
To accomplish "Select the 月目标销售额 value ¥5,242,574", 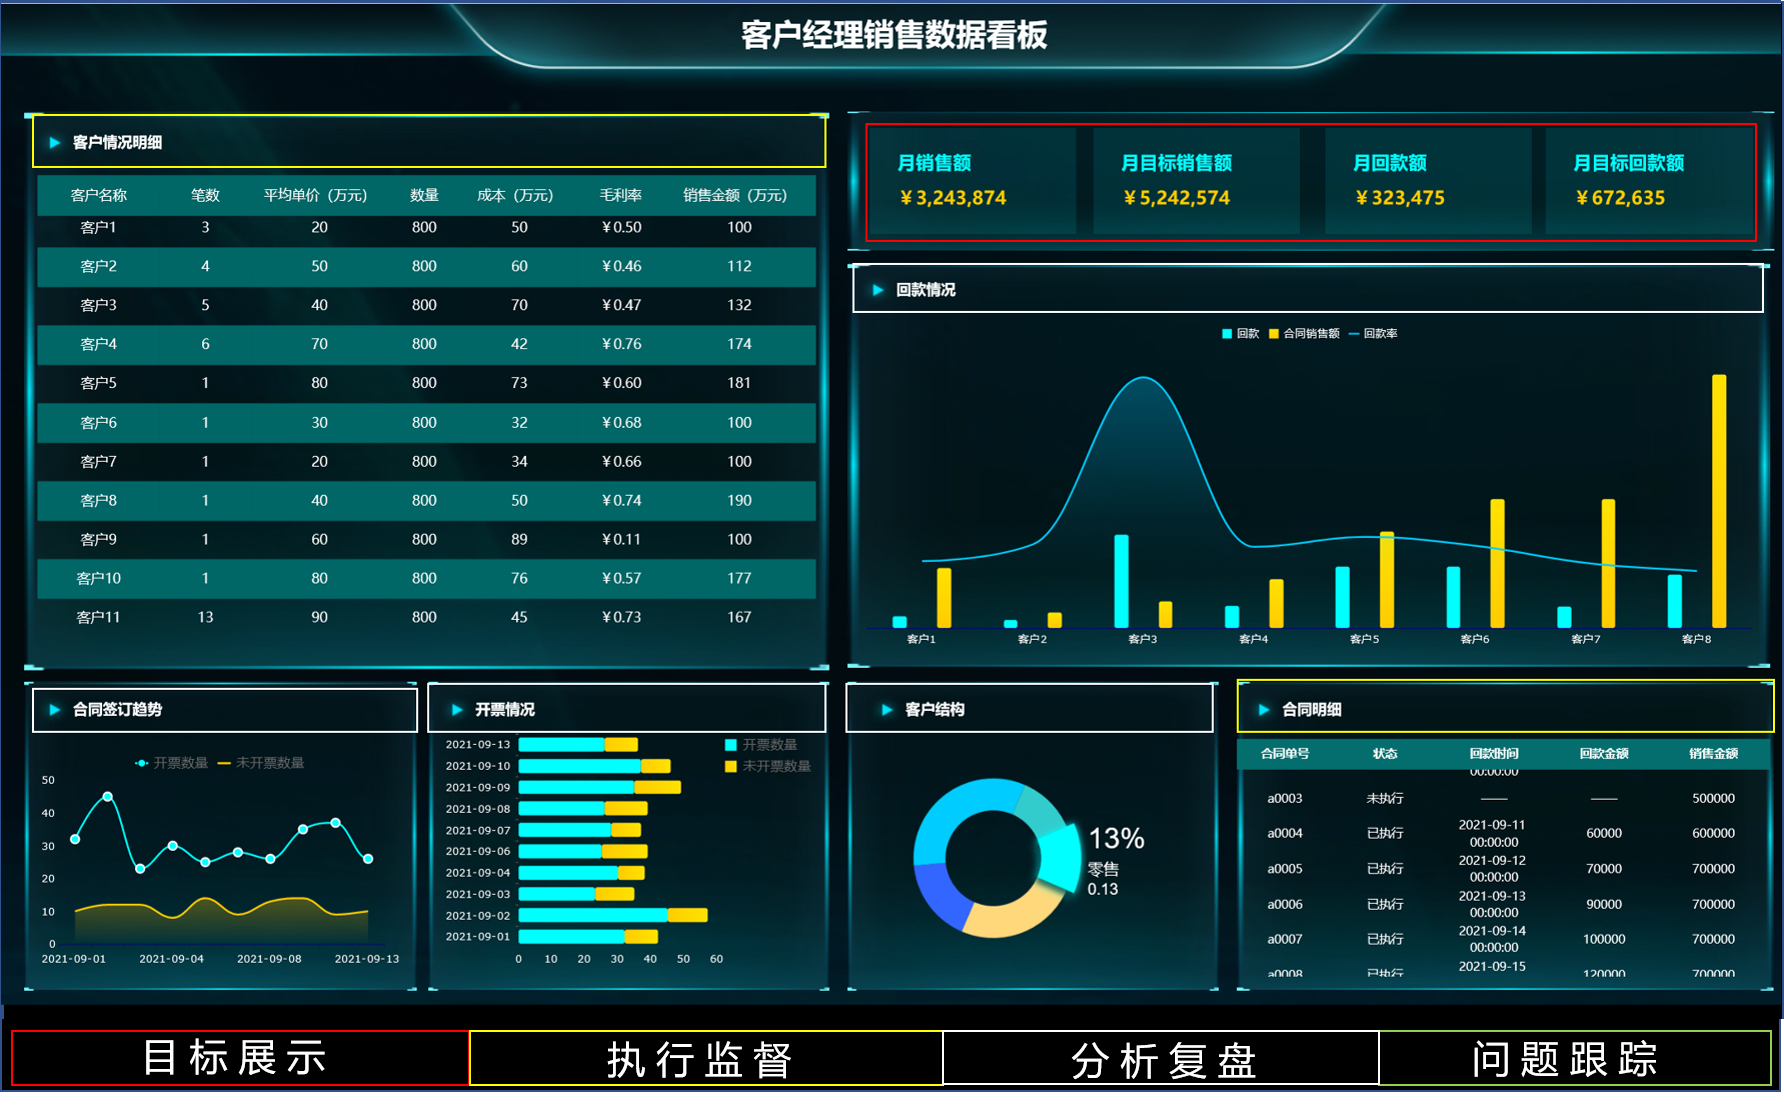I will (1176, 198).
